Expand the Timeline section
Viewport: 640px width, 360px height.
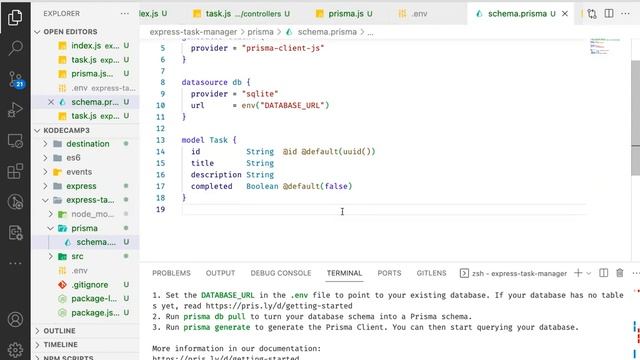click(85, 344)
